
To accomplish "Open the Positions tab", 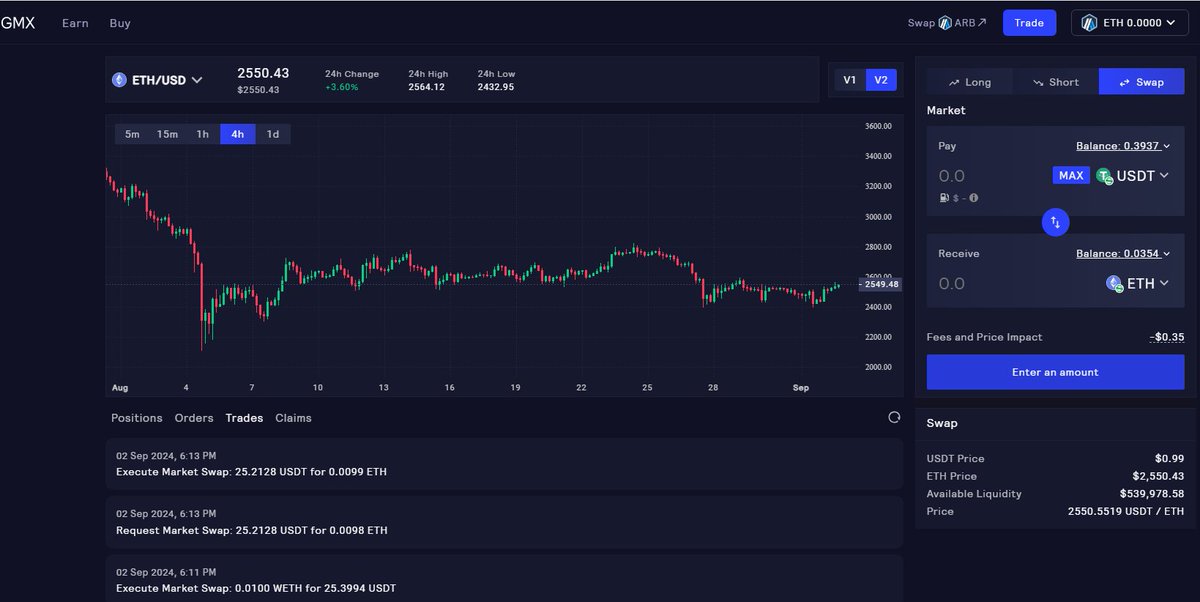I will (137, 418).
